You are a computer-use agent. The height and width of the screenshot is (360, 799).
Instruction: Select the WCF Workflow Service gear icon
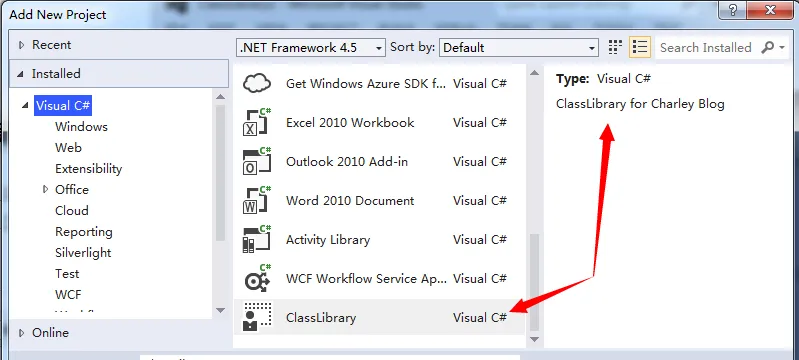click(257, 278)
